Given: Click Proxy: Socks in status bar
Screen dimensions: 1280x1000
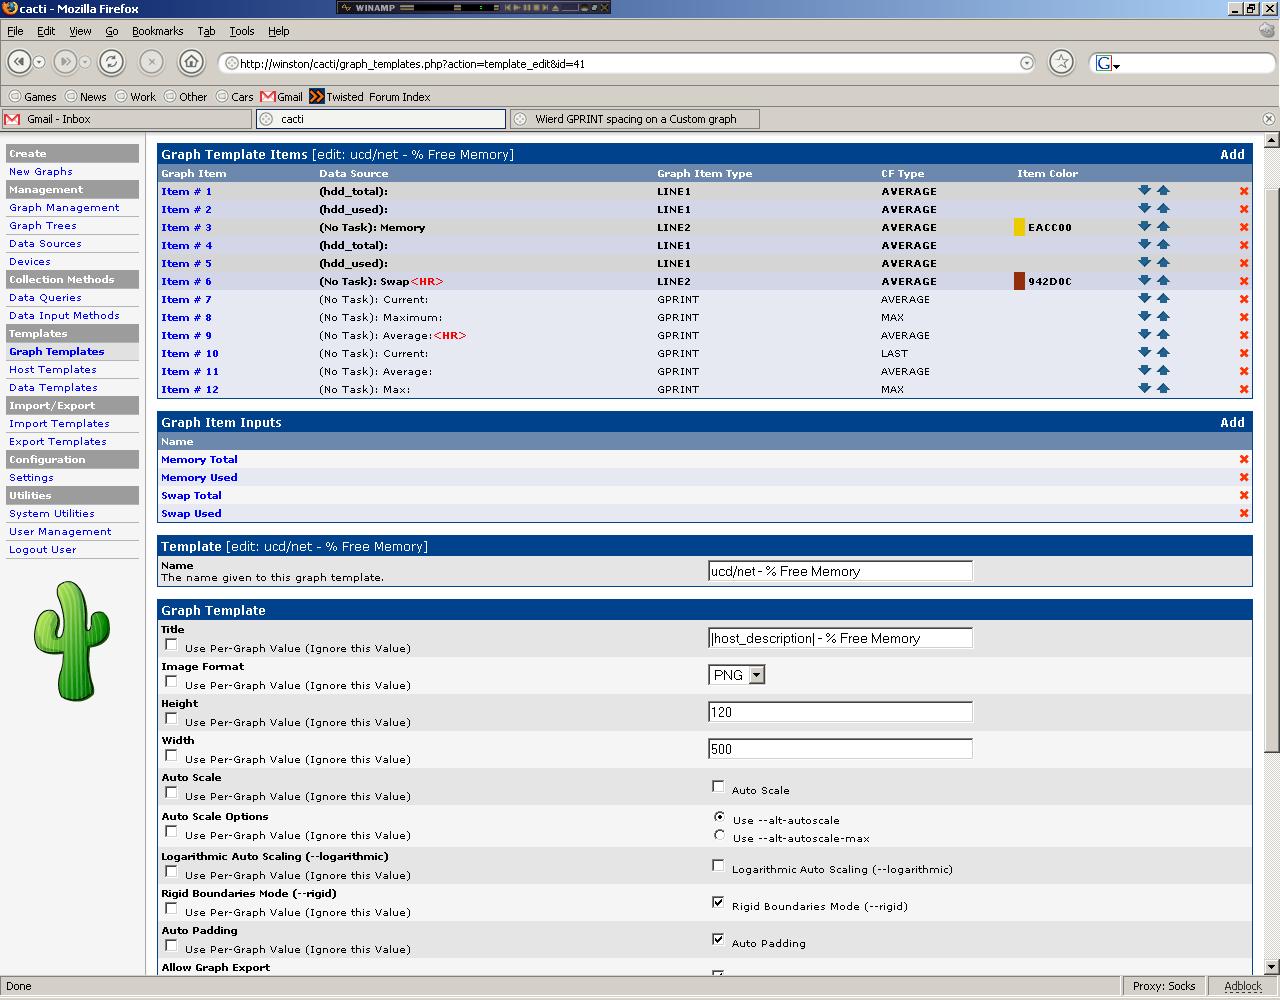Looking at the screenshot, I should 1164,986.
